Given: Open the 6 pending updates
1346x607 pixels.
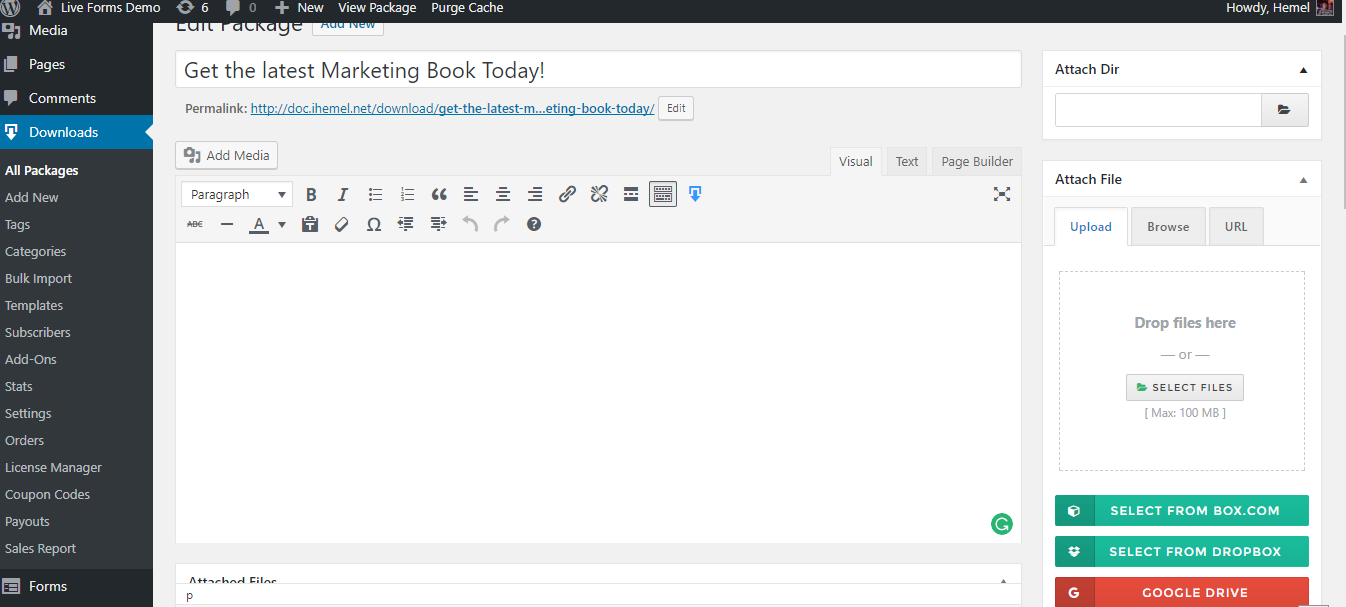Looking at the screenshot, I should tap(192, 8).
